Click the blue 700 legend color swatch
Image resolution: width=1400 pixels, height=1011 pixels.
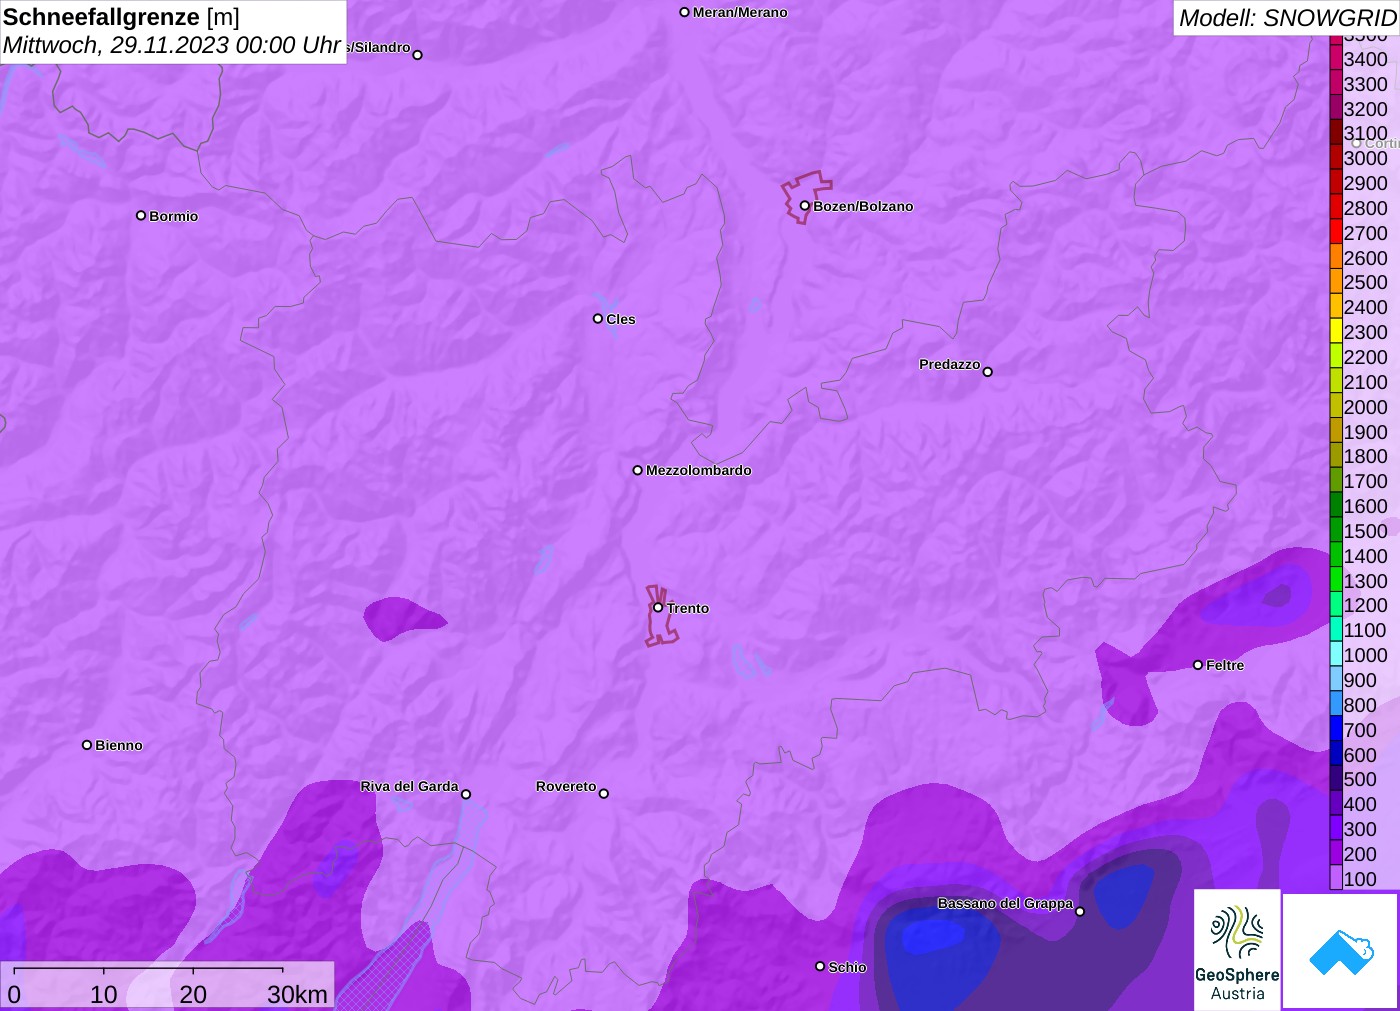click(1336, 729)
